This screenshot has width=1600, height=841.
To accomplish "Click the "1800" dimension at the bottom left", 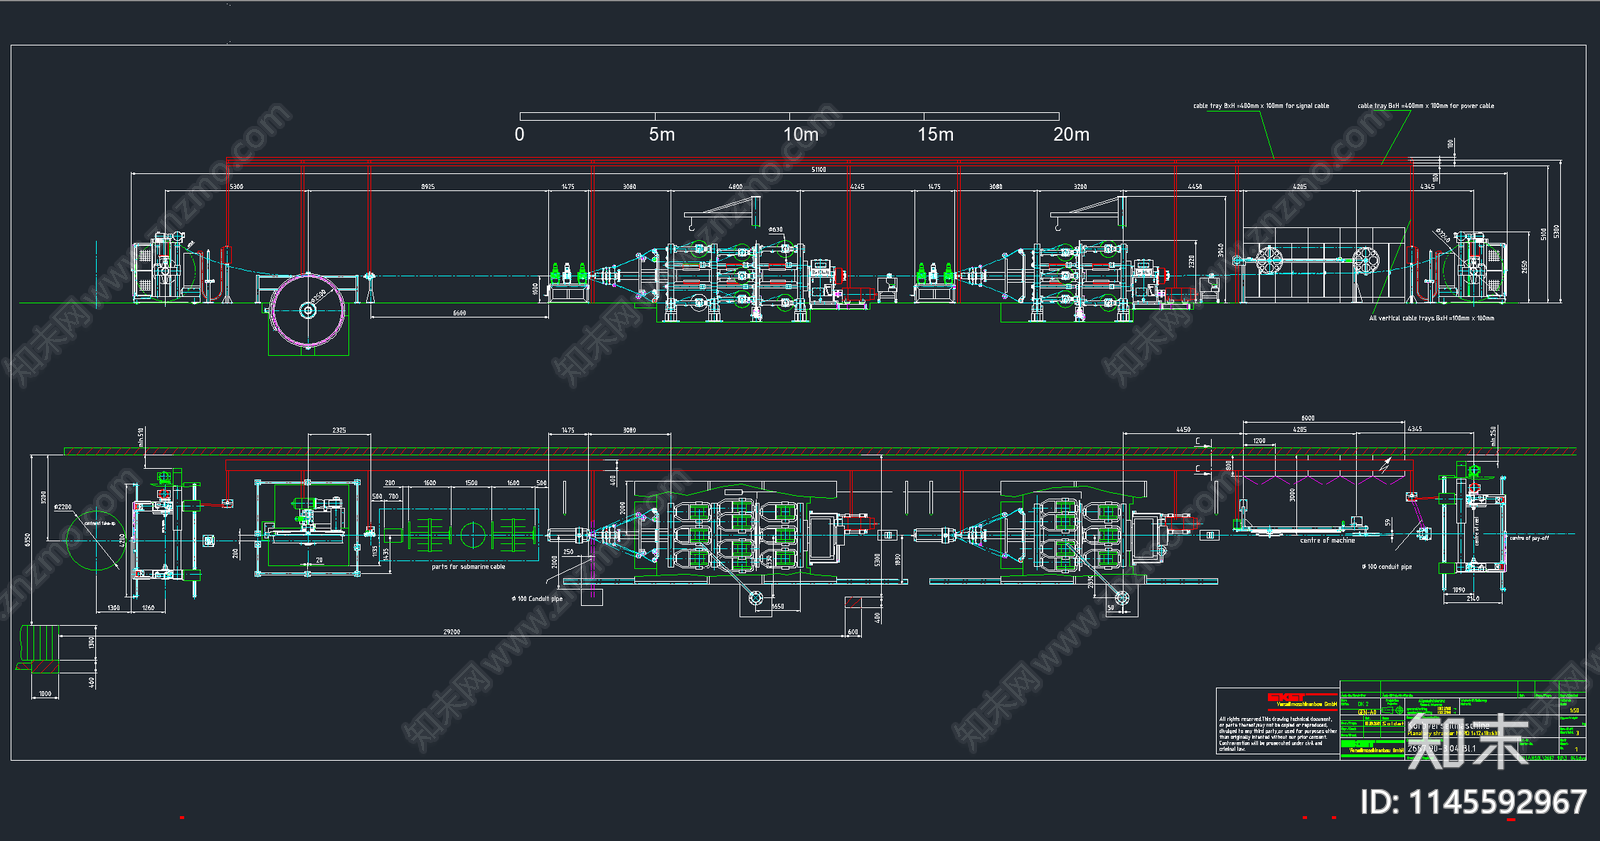I will (x=45, y=693).
